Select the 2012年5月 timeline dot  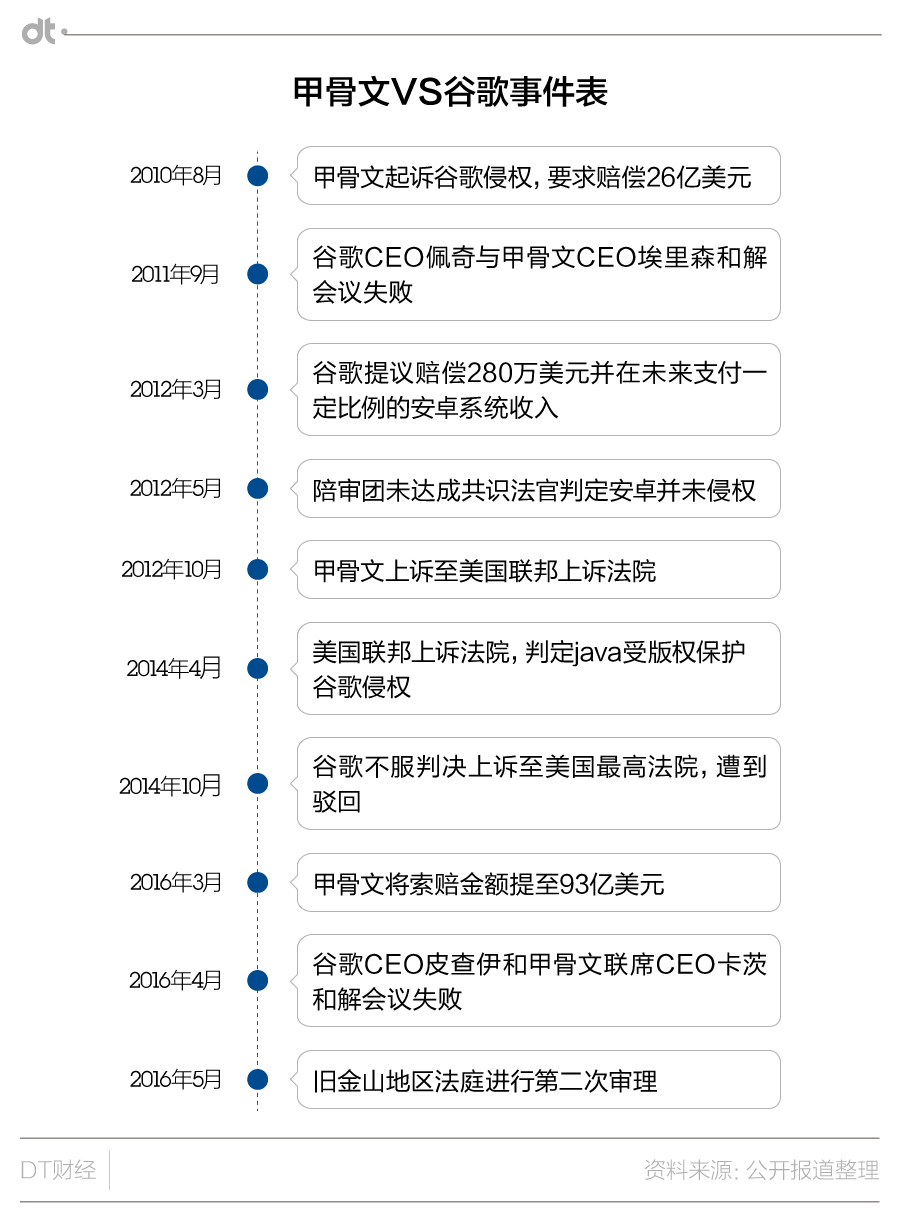click(x=258, y=488)
